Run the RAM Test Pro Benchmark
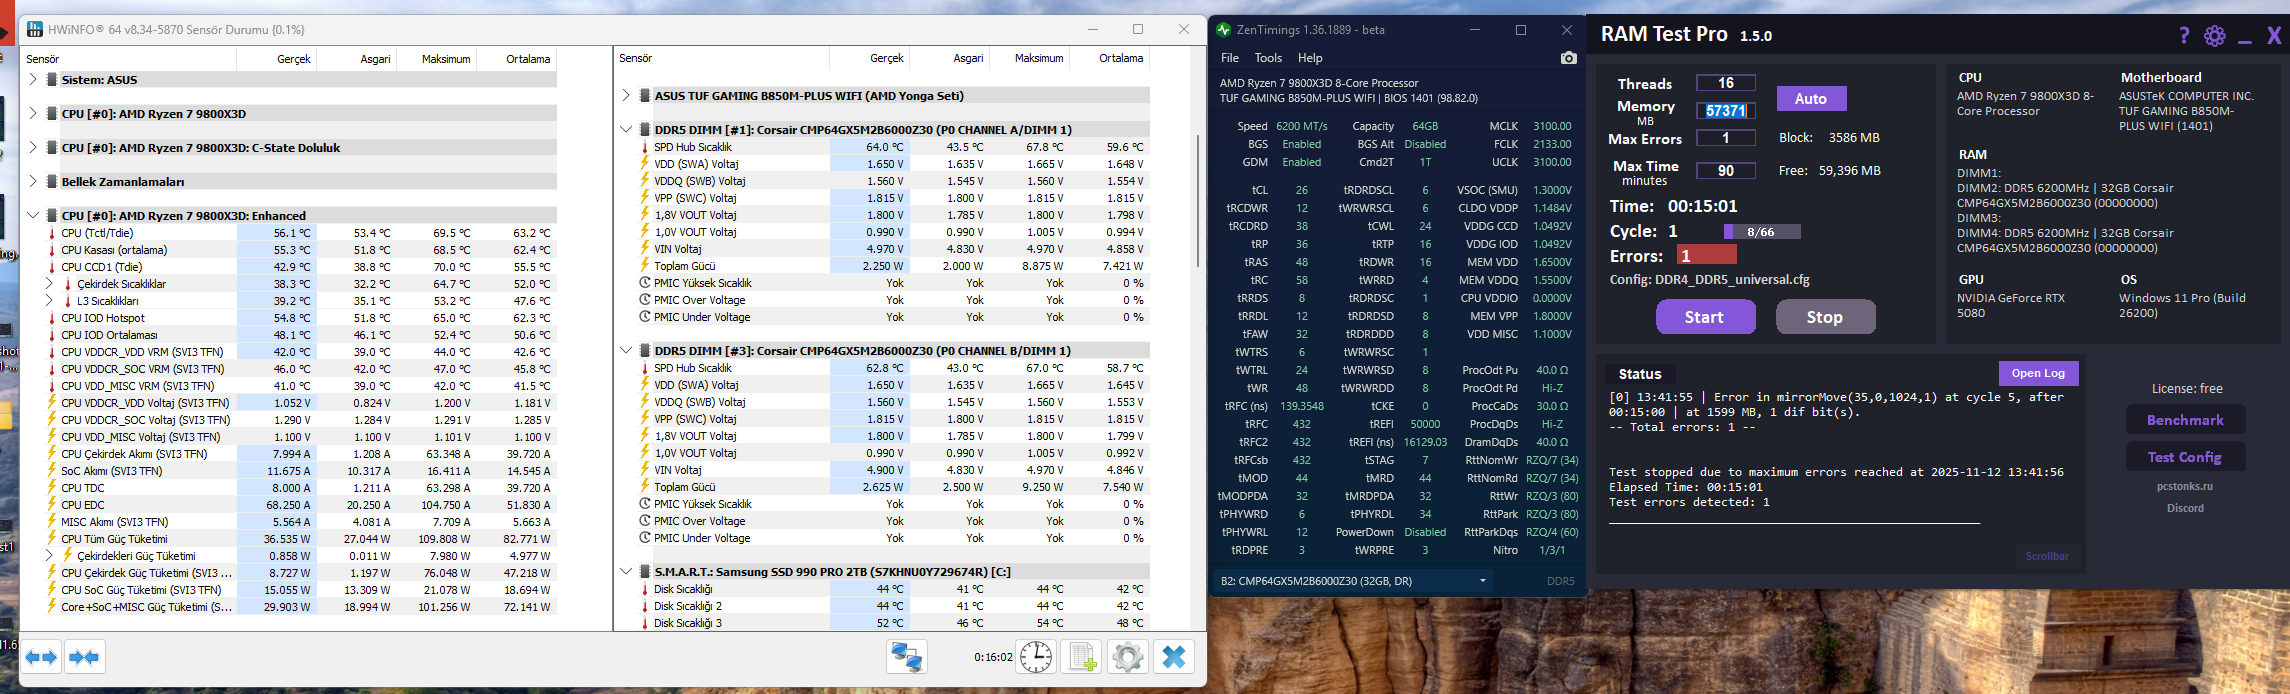The image size is (2290, 694). click(2185, 420)
